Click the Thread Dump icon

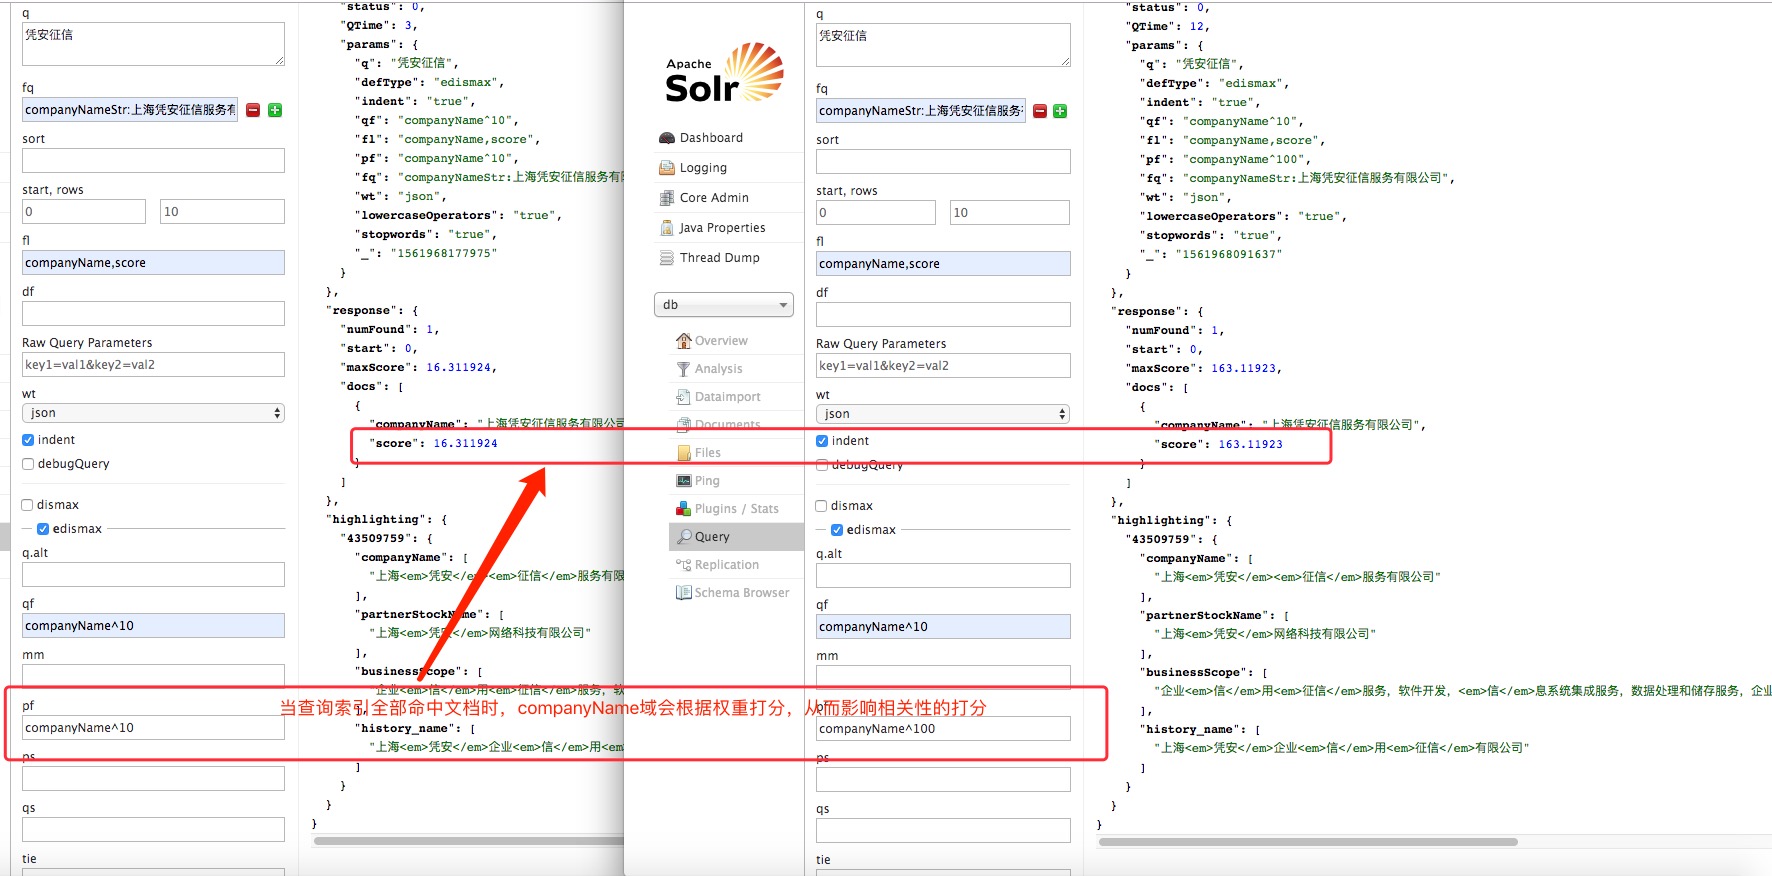point(667,258)
